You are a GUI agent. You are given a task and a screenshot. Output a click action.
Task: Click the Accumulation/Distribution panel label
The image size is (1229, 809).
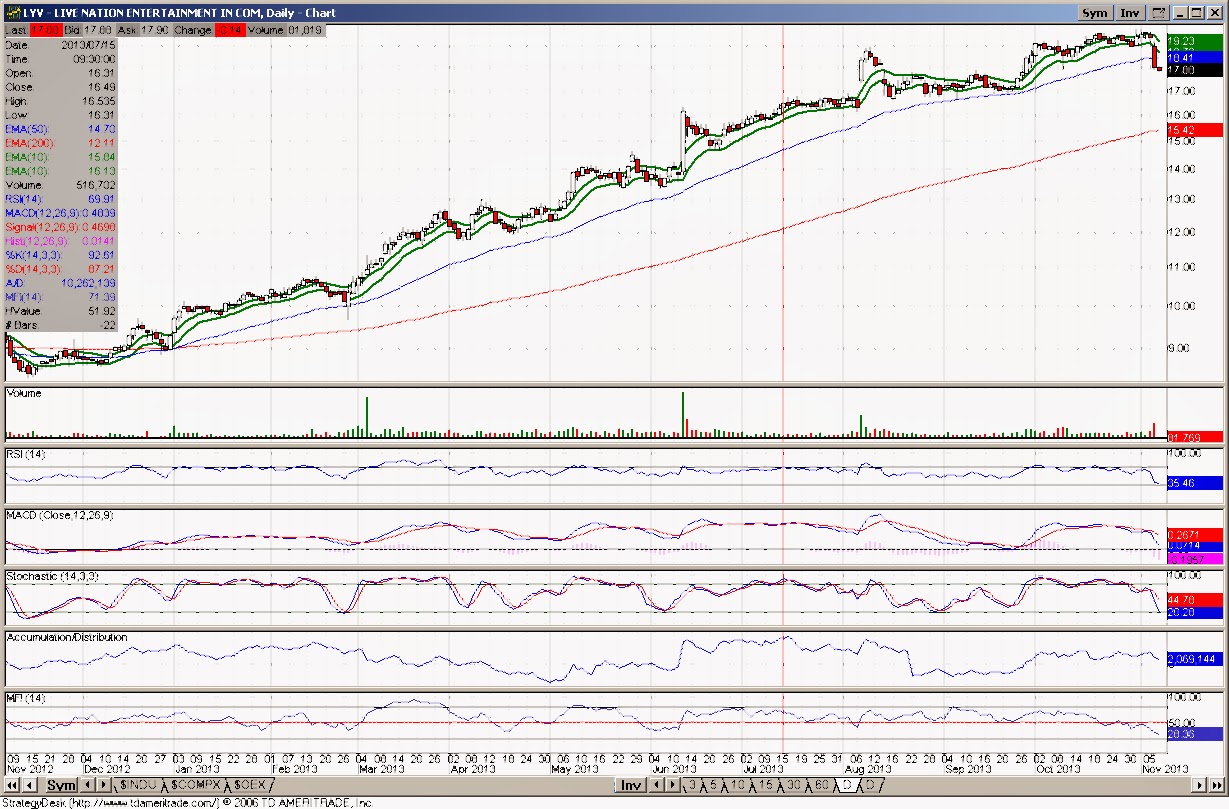pyautogui.click(x=67, y=637)
